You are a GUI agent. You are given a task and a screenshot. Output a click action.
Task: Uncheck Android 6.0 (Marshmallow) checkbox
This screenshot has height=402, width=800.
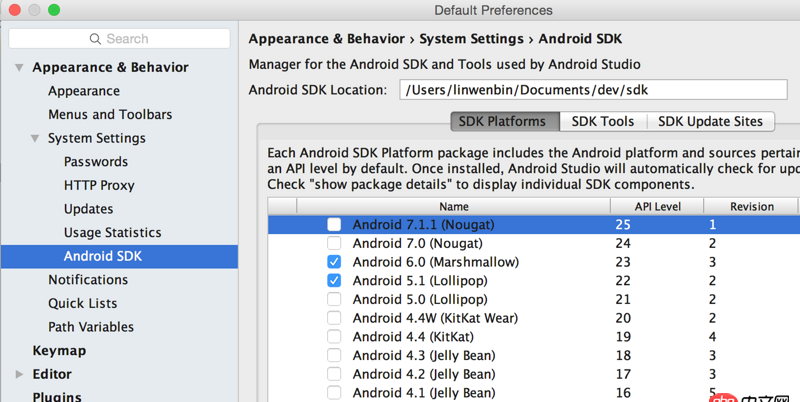tap(334, 262)
